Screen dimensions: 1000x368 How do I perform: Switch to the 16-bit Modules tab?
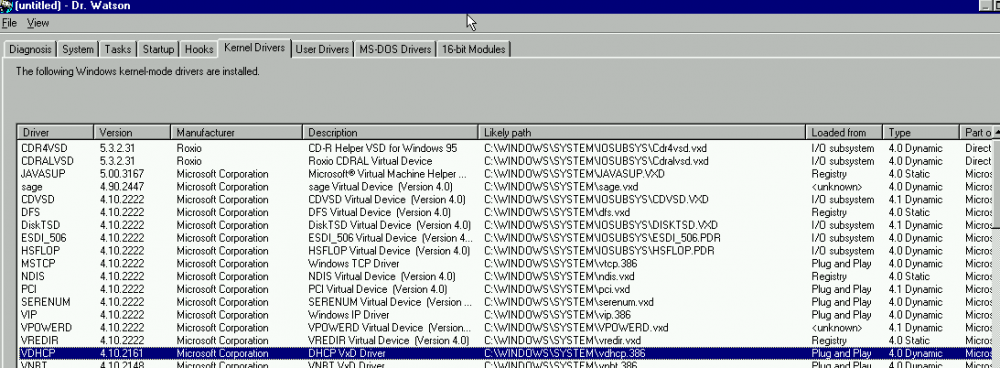tap(473, 49)
